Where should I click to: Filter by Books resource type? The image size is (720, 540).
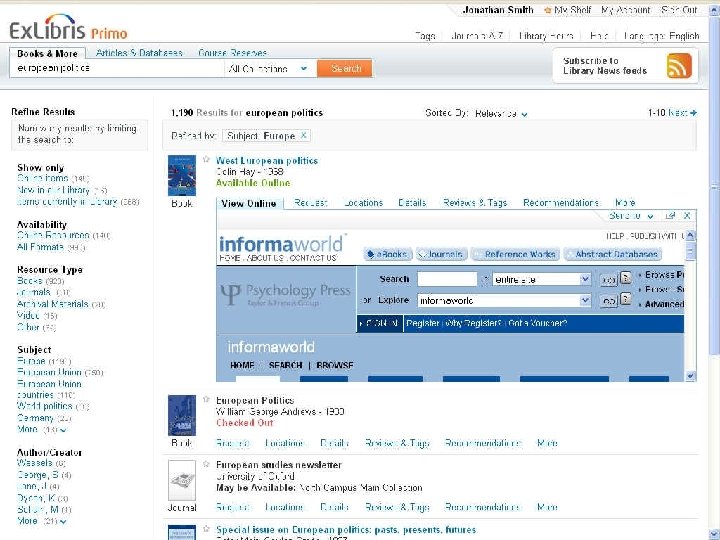pos(29,281)
